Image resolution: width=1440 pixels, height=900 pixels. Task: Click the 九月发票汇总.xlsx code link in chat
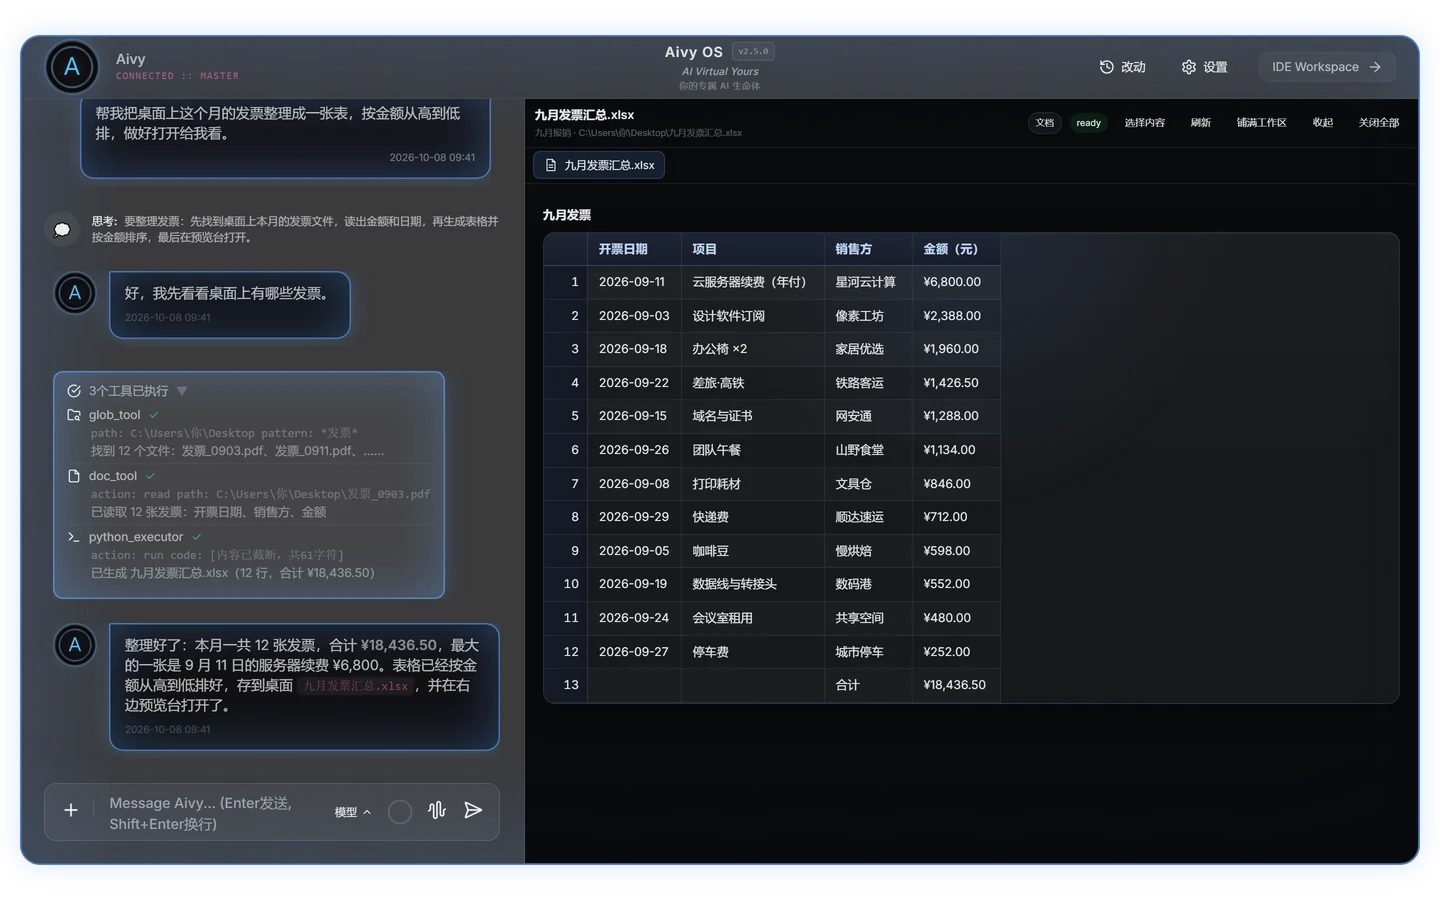click(356, 686)
